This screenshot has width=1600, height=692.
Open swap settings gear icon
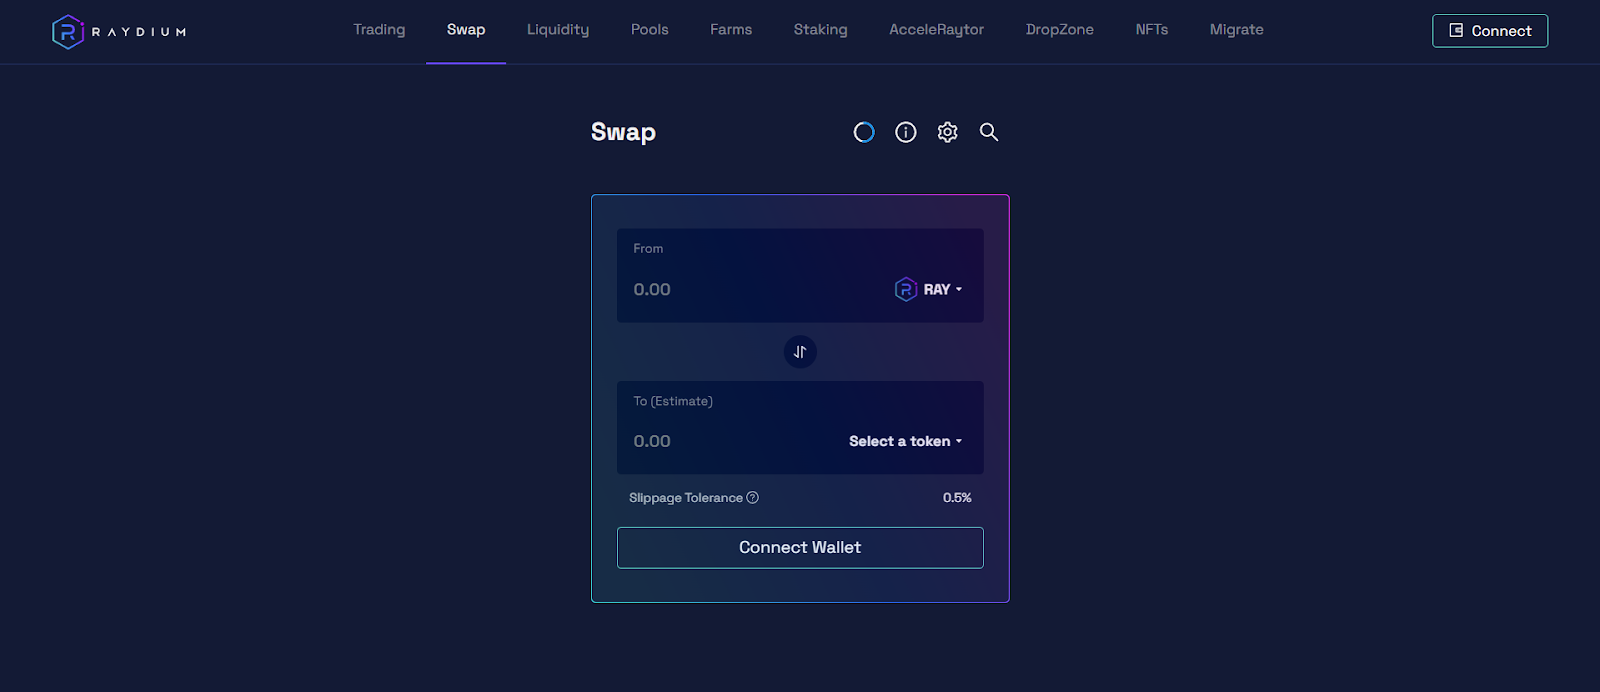[947, 132]
